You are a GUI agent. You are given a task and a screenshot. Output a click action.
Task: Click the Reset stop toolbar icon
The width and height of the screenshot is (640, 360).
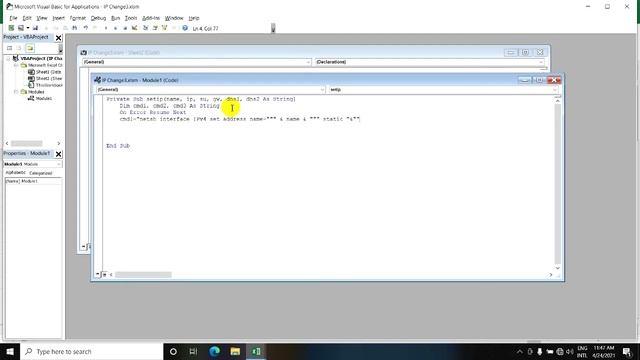click(x=125, y=28)
